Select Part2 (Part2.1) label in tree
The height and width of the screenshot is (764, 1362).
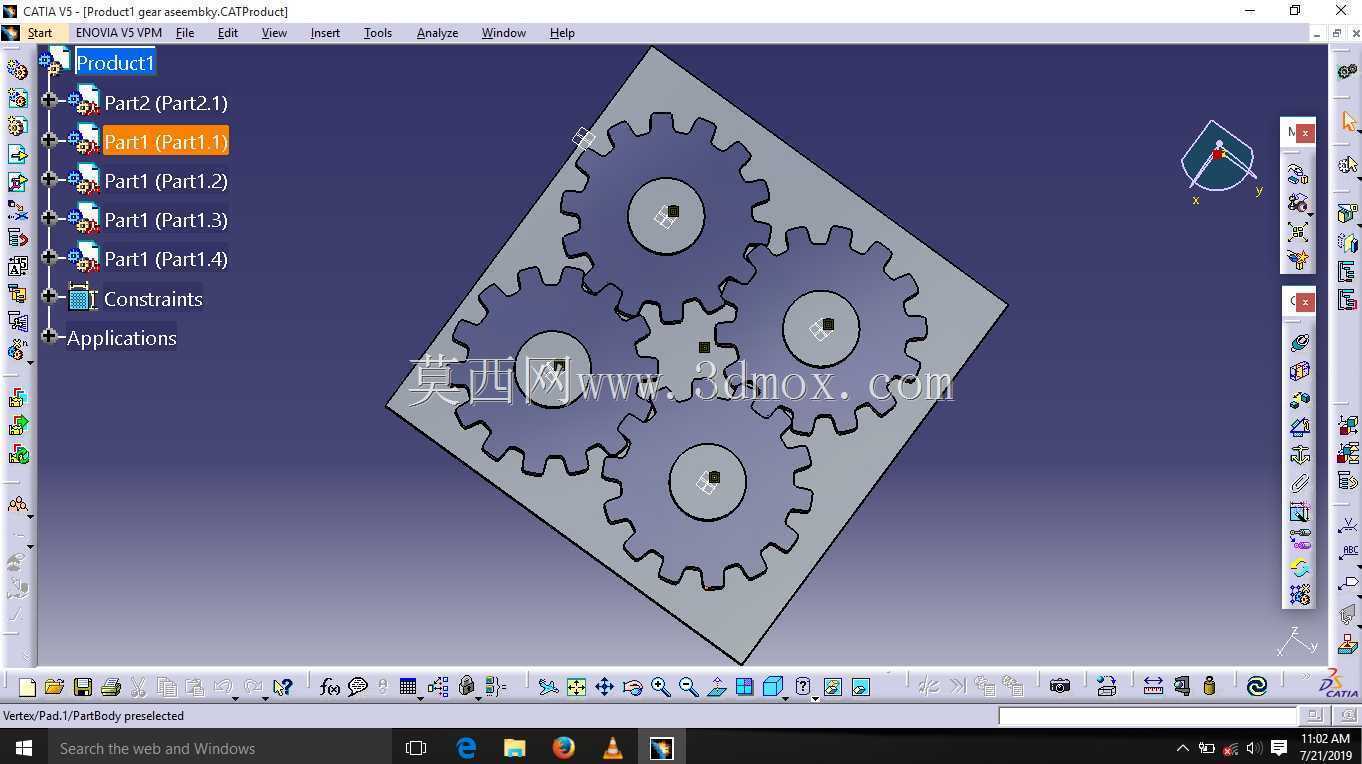click(x=166, y=103)
